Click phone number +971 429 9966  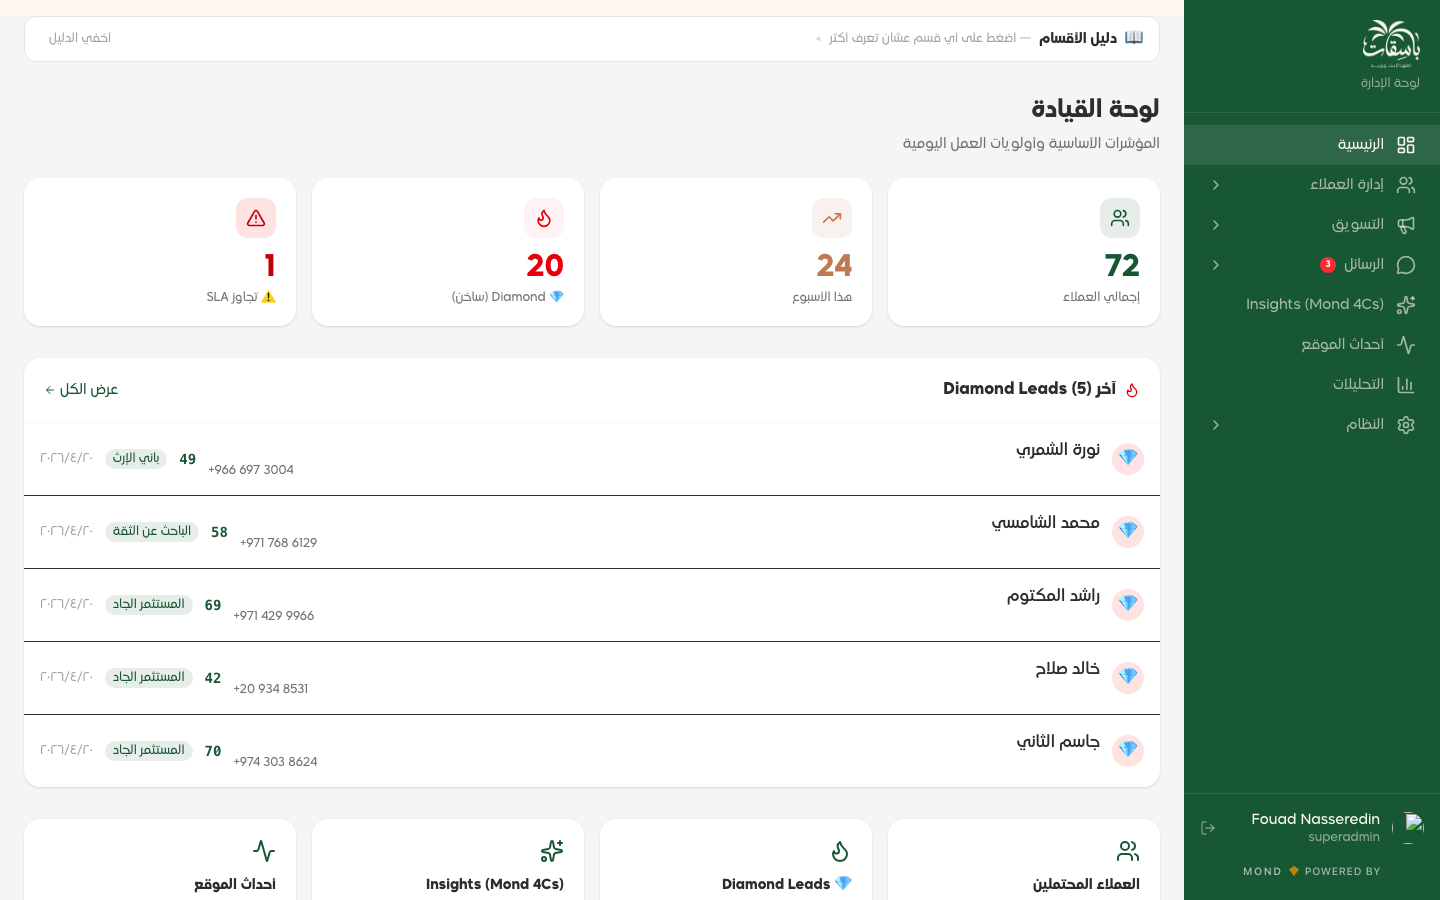pos(274,616)
